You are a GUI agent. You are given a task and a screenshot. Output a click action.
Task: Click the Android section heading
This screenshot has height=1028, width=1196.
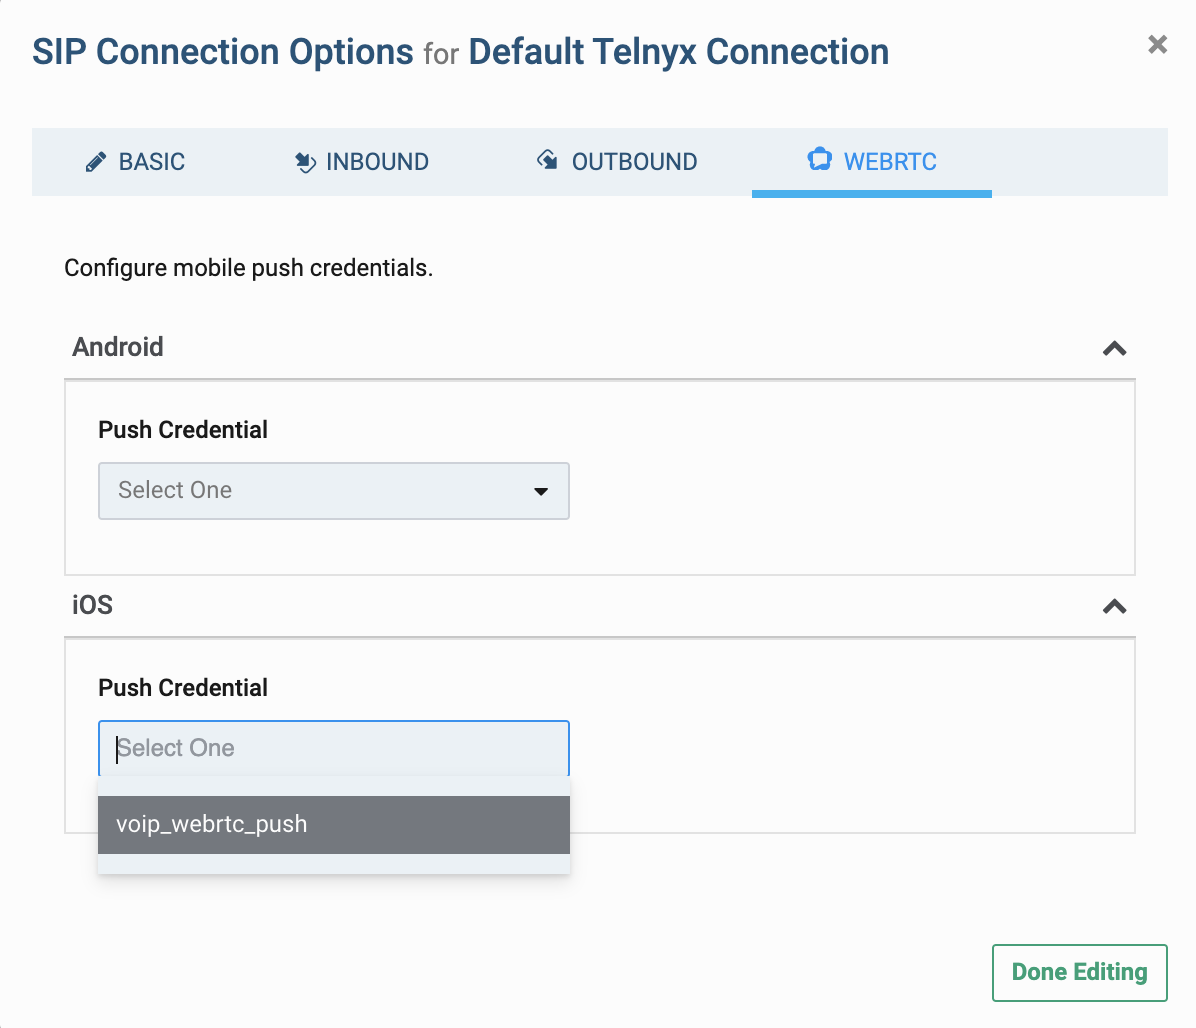point(117,347)
